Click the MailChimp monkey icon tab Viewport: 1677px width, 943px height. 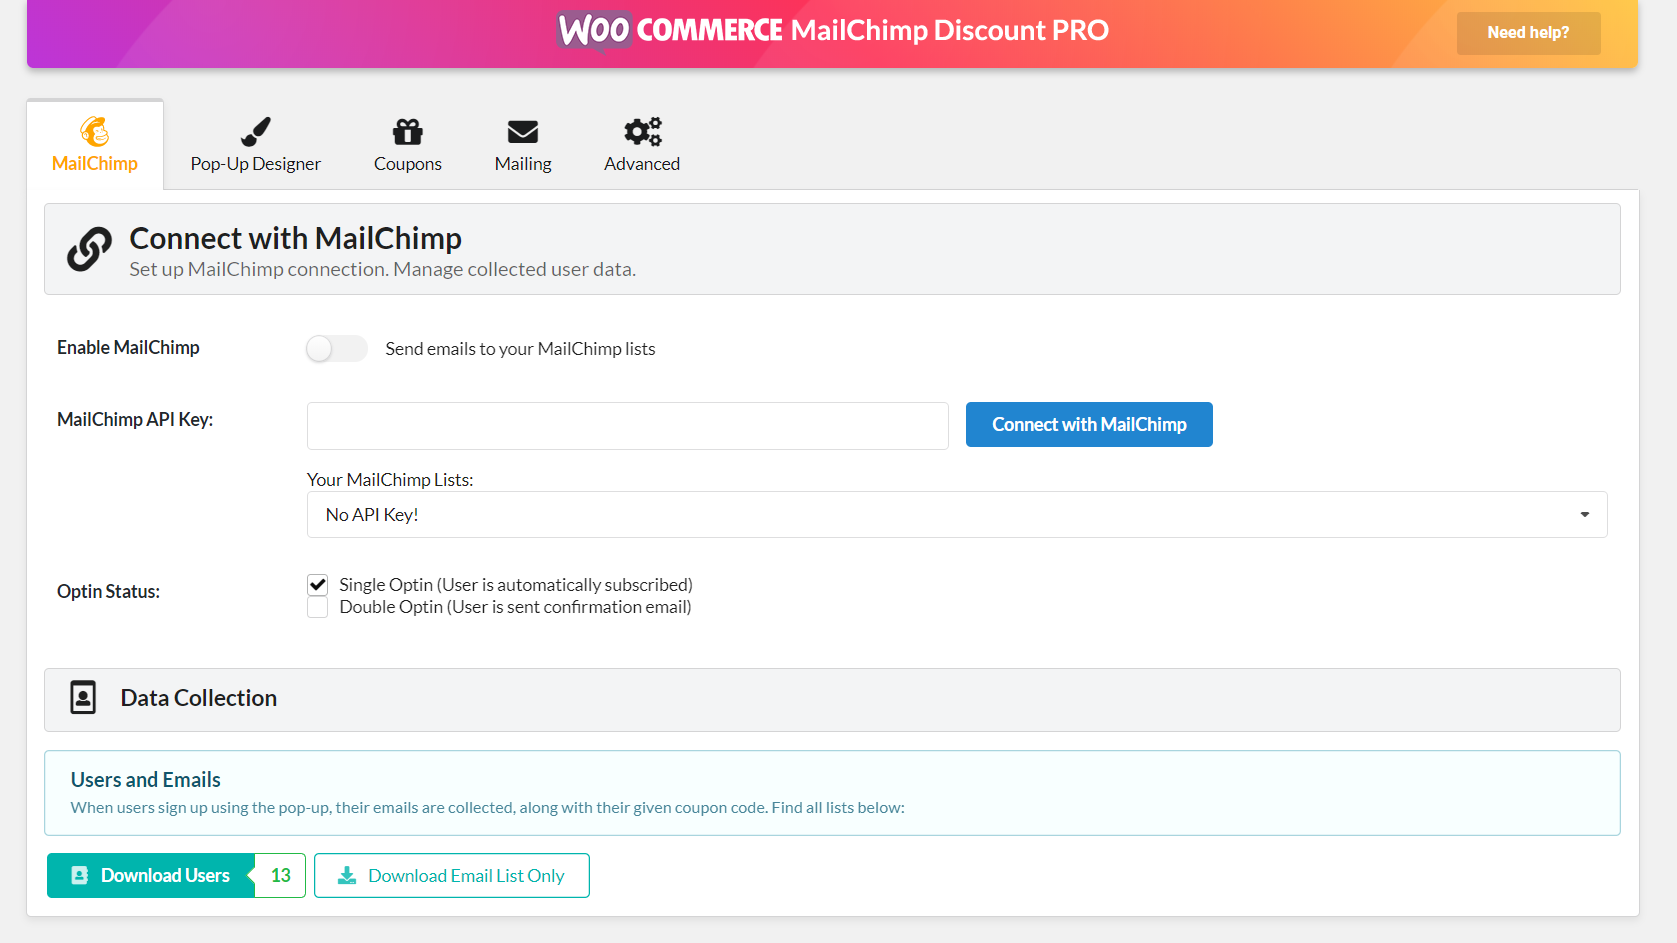click(95, 131)
